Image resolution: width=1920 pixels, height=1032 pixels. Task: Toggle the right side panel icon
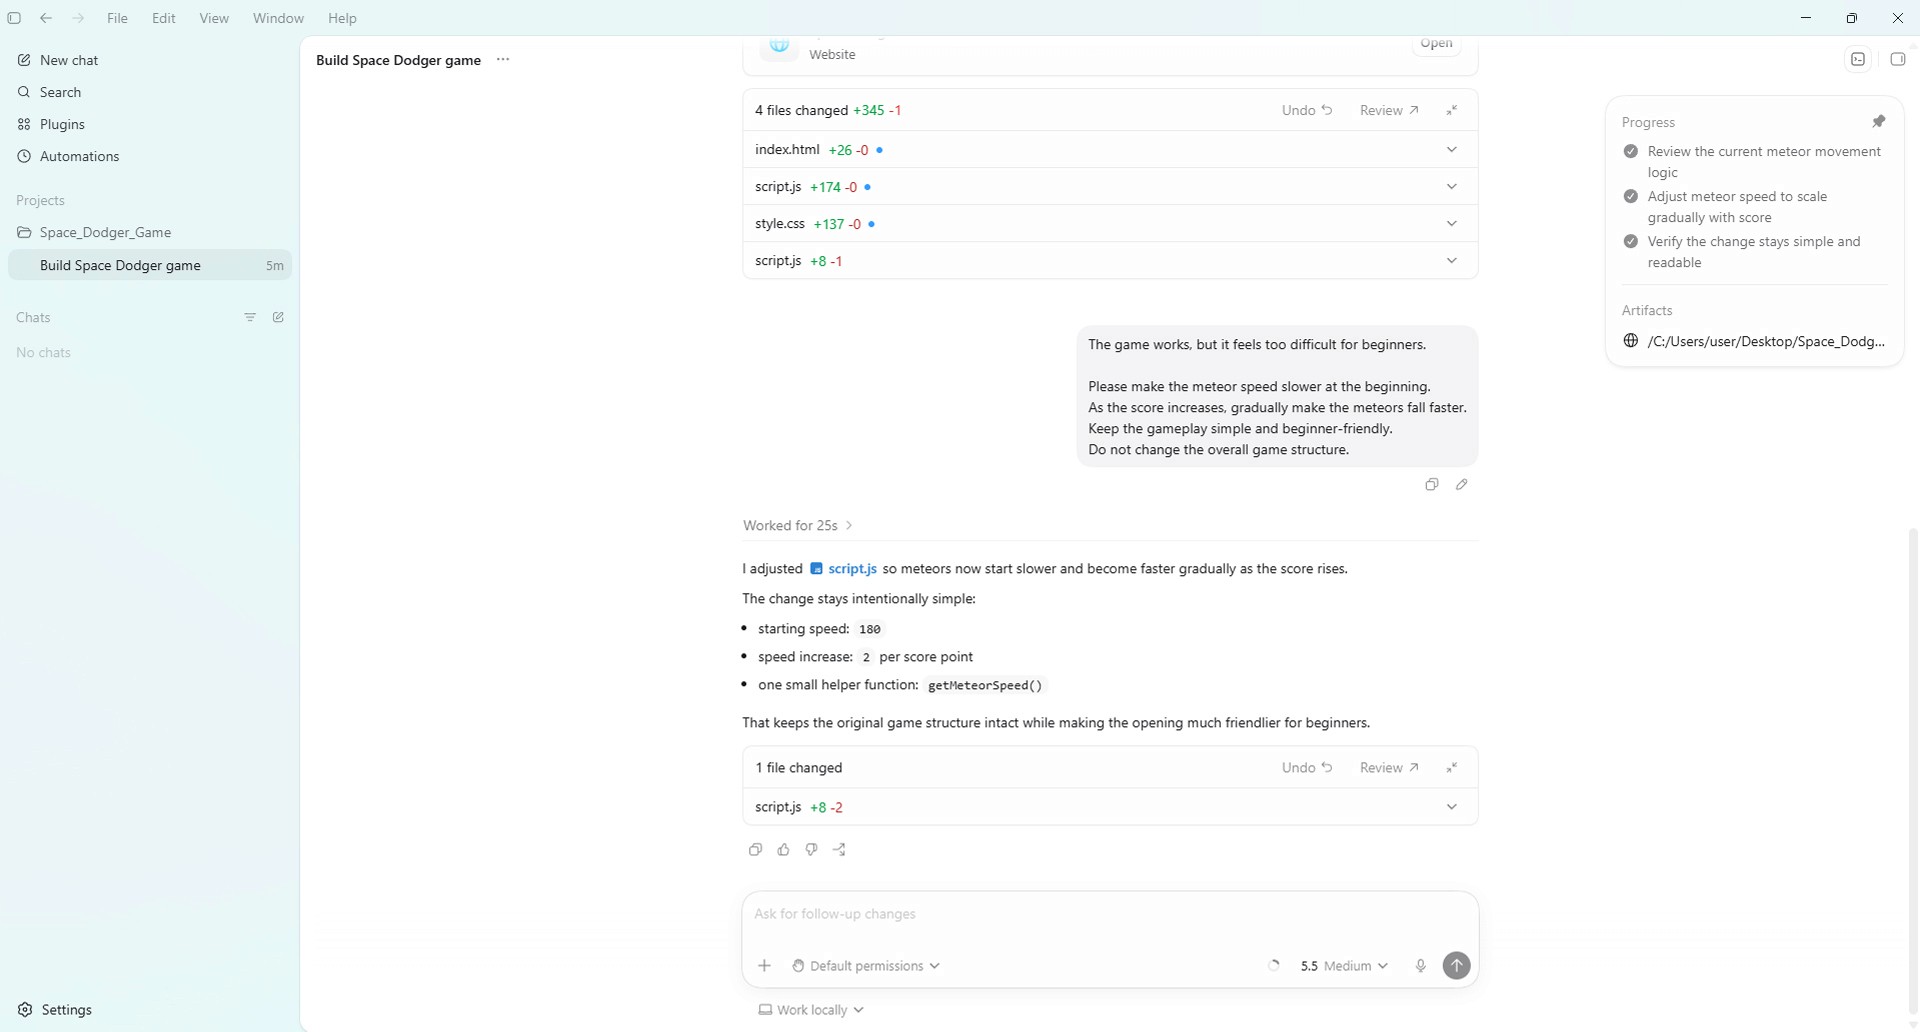pos(1897,59)
